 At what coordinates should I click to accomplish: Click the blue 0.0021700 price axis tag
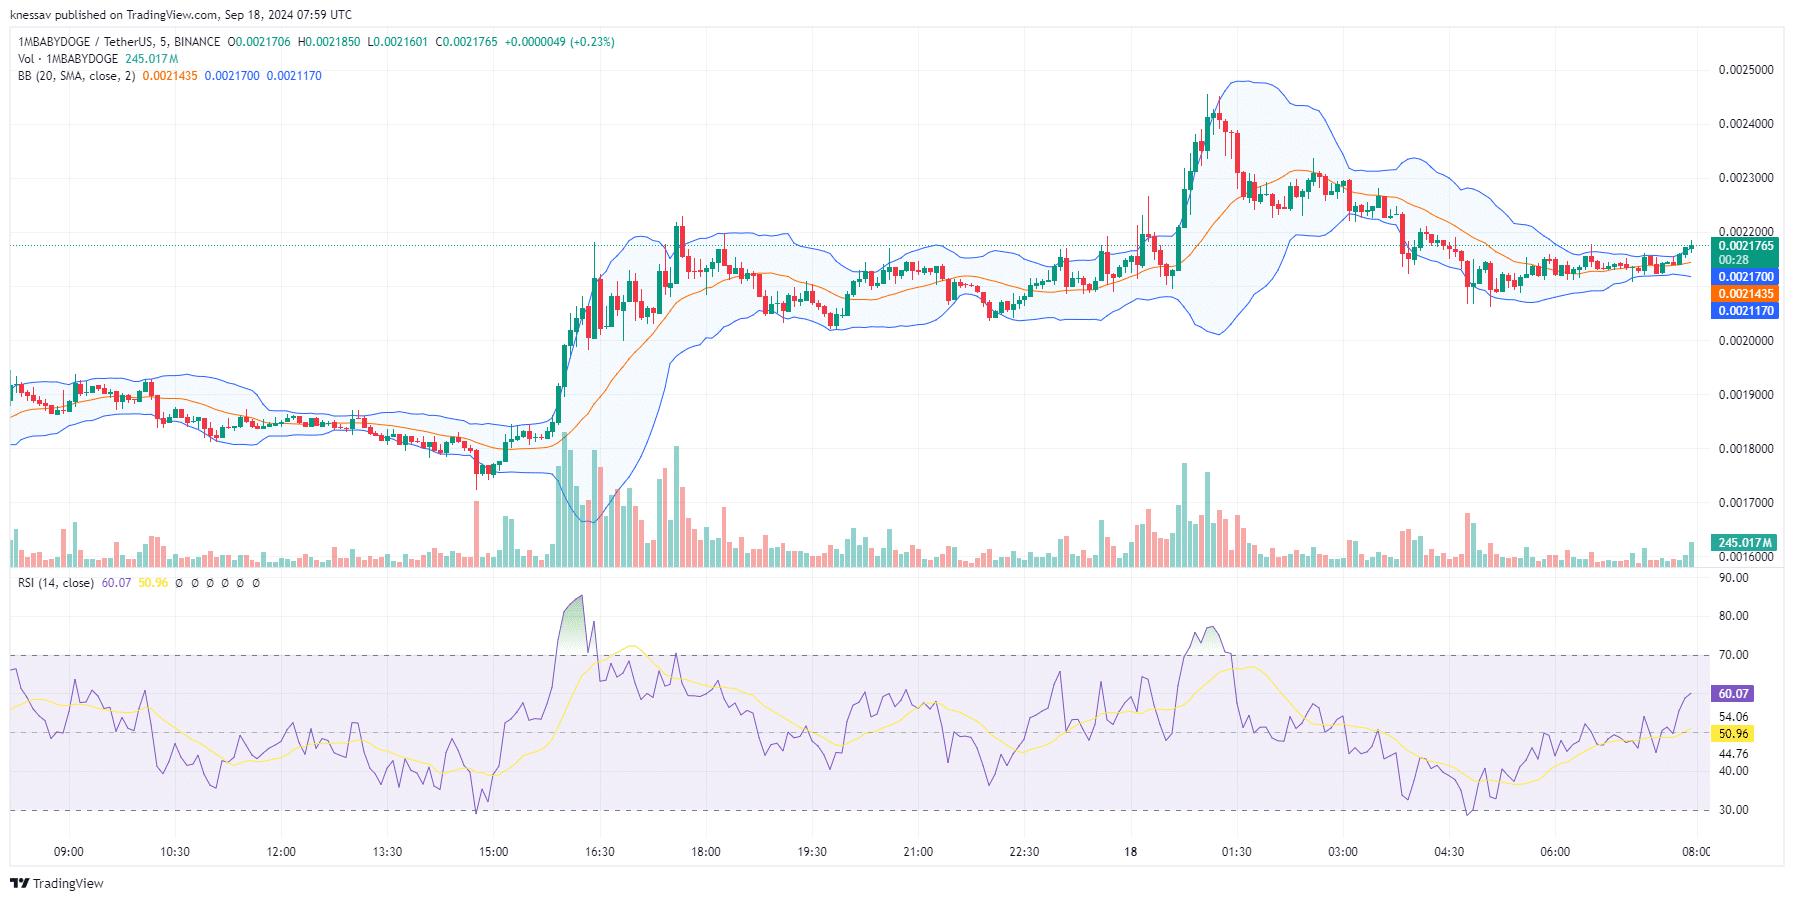tap(1746, 277)
